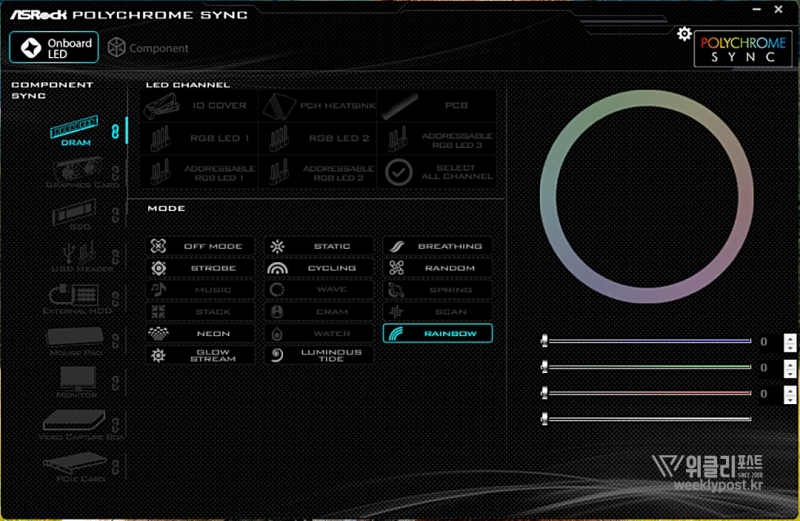Set lighting to Breathing mode

tap(438, 246)
